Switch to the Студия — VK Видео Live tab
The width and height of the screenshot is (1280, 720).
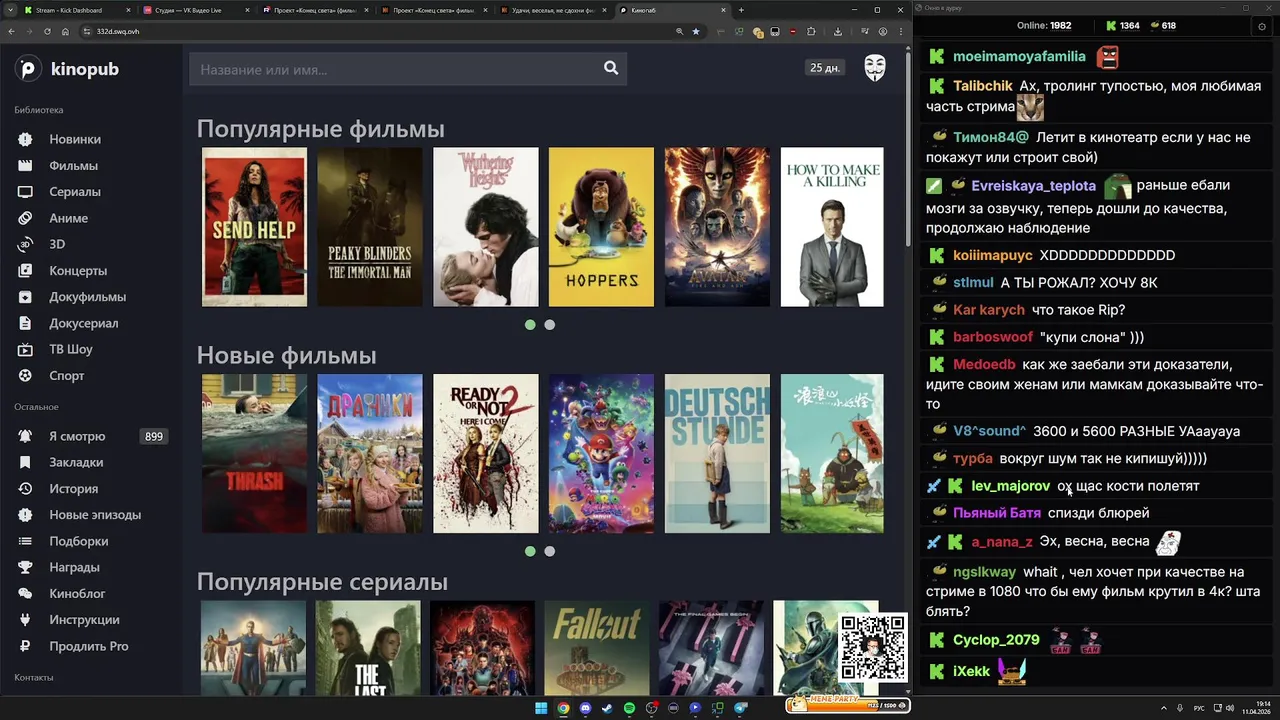[x=197, y=10]
